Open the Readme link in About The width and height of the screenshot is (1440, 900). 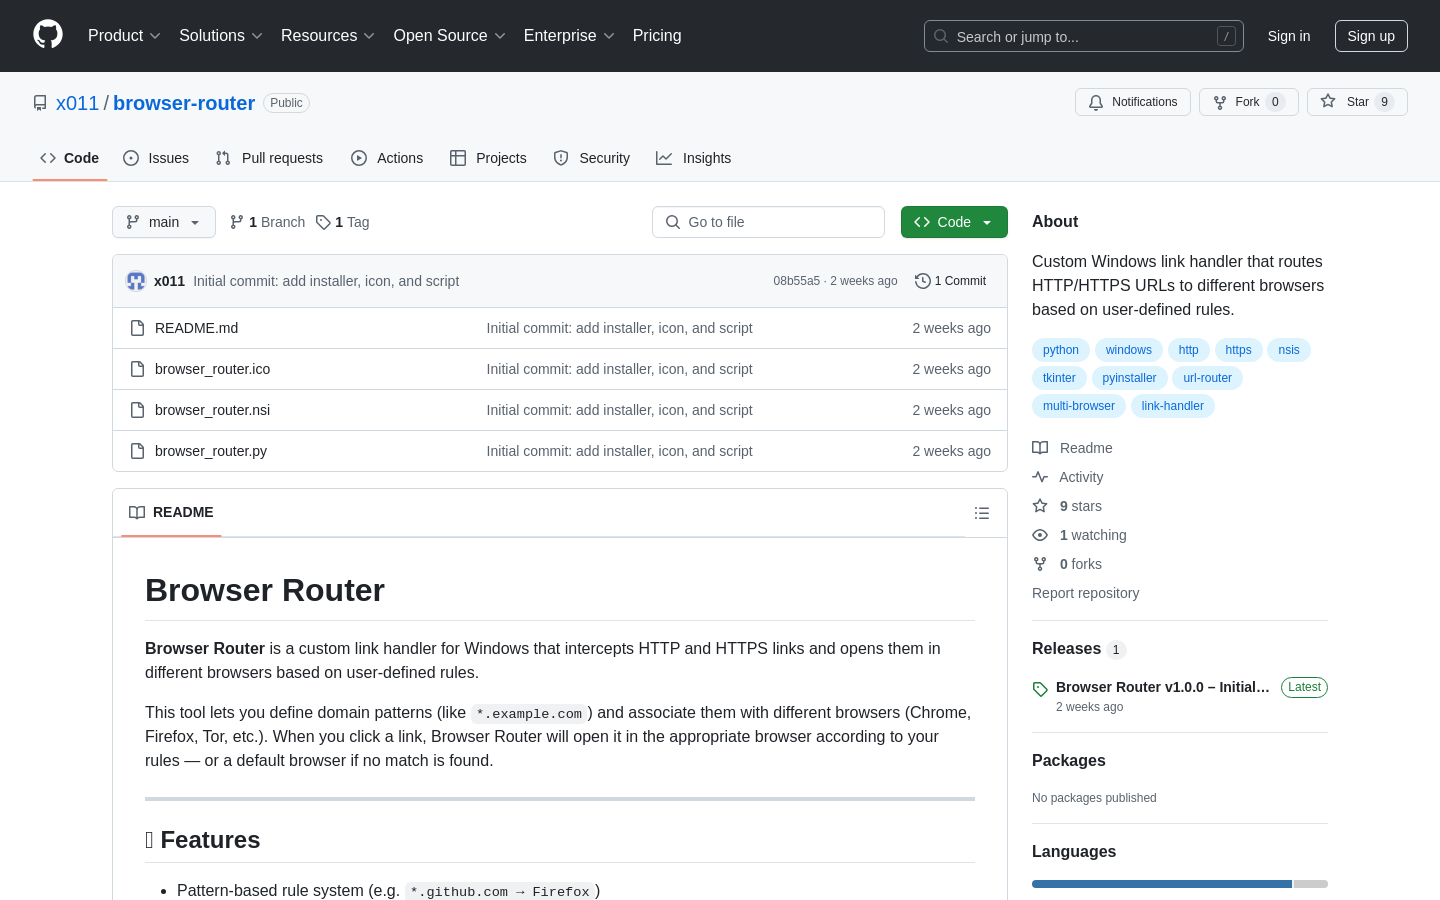(x=1072, y=448)
